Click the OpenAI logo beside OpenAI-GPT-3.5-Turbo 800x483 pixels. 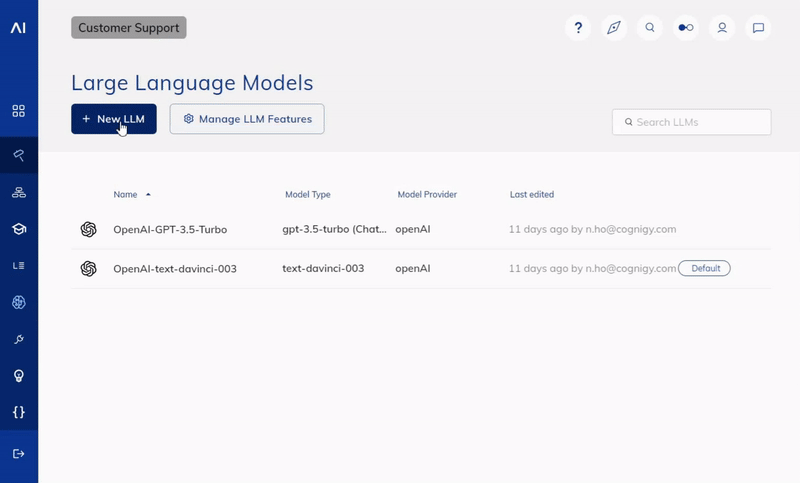[88, 230]
